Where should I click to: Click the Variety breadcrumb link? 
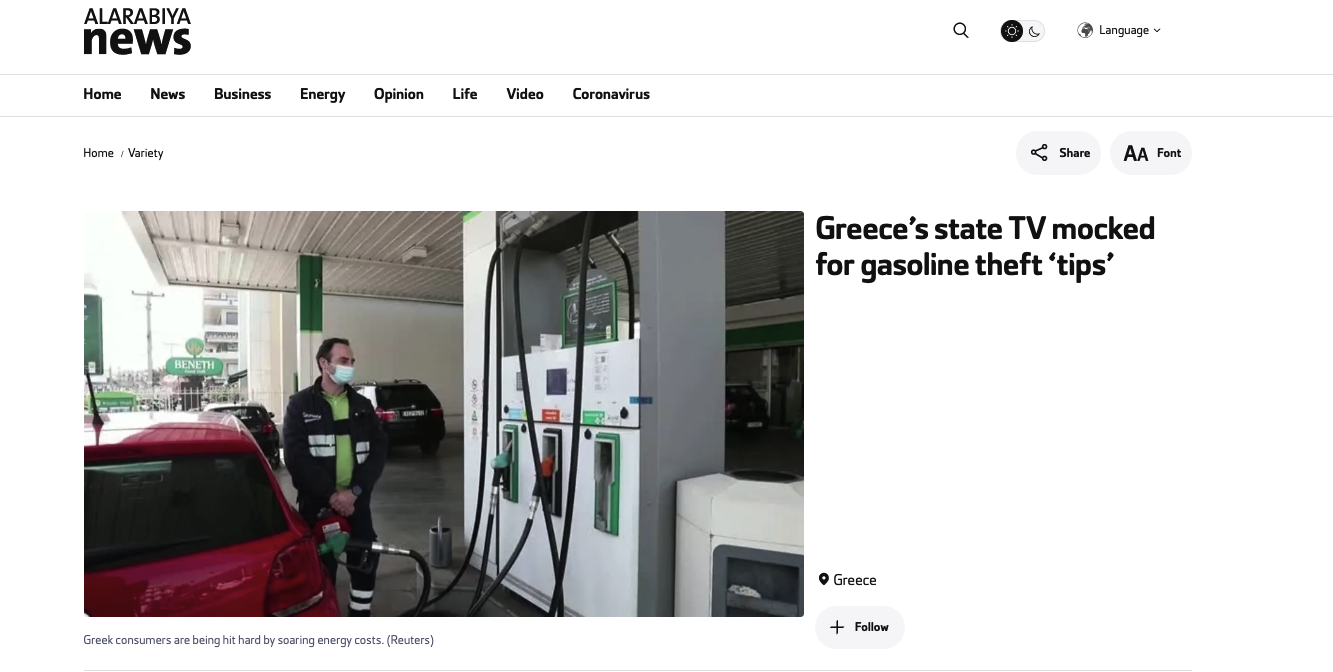click(x=146, y=153)
